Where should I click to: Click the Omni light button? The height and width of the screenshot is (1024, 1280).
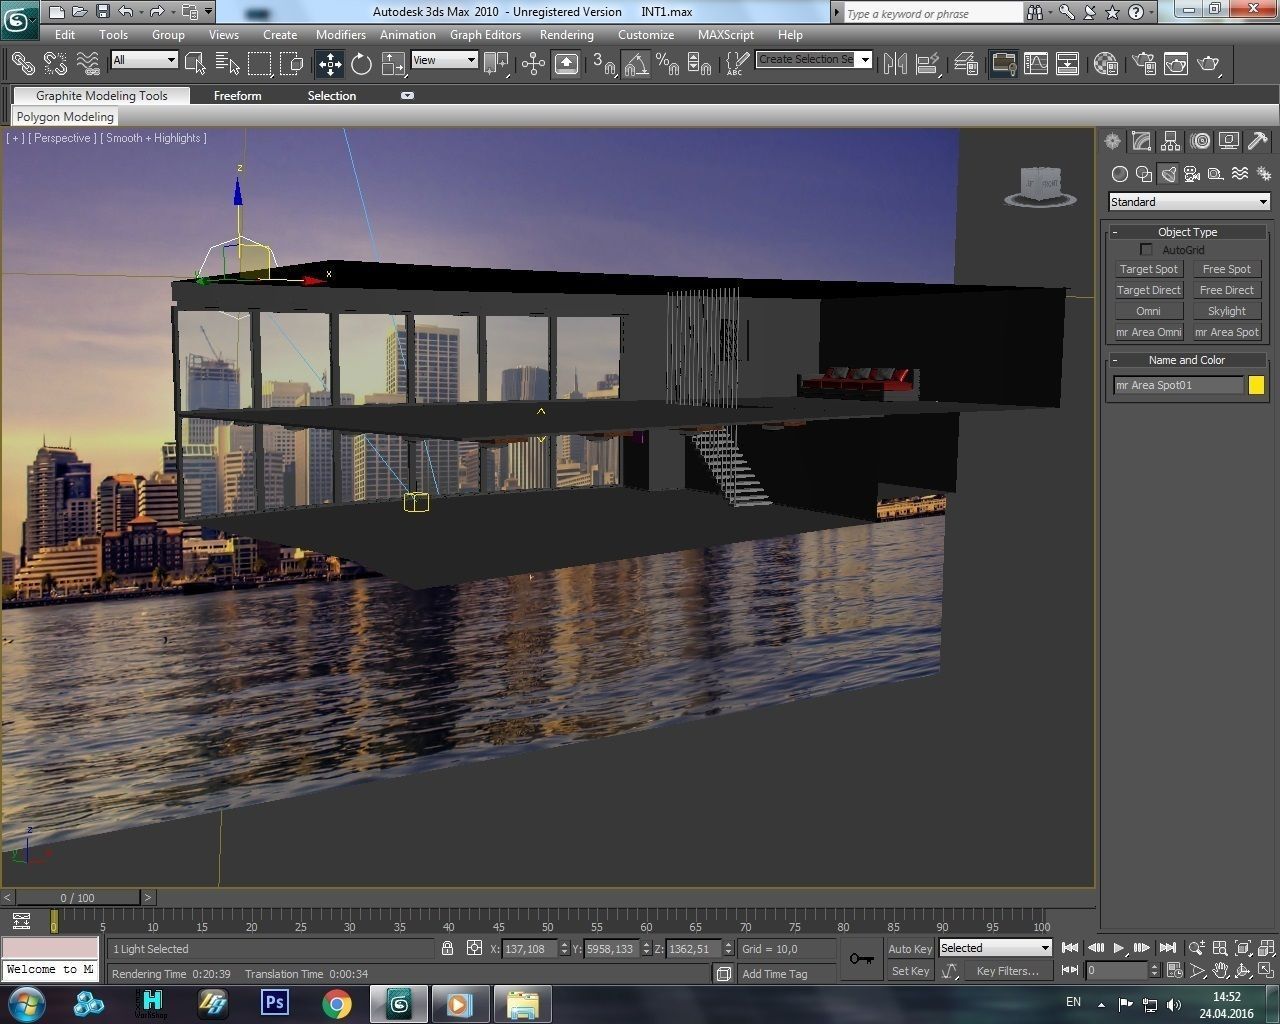coord(1149,311)
